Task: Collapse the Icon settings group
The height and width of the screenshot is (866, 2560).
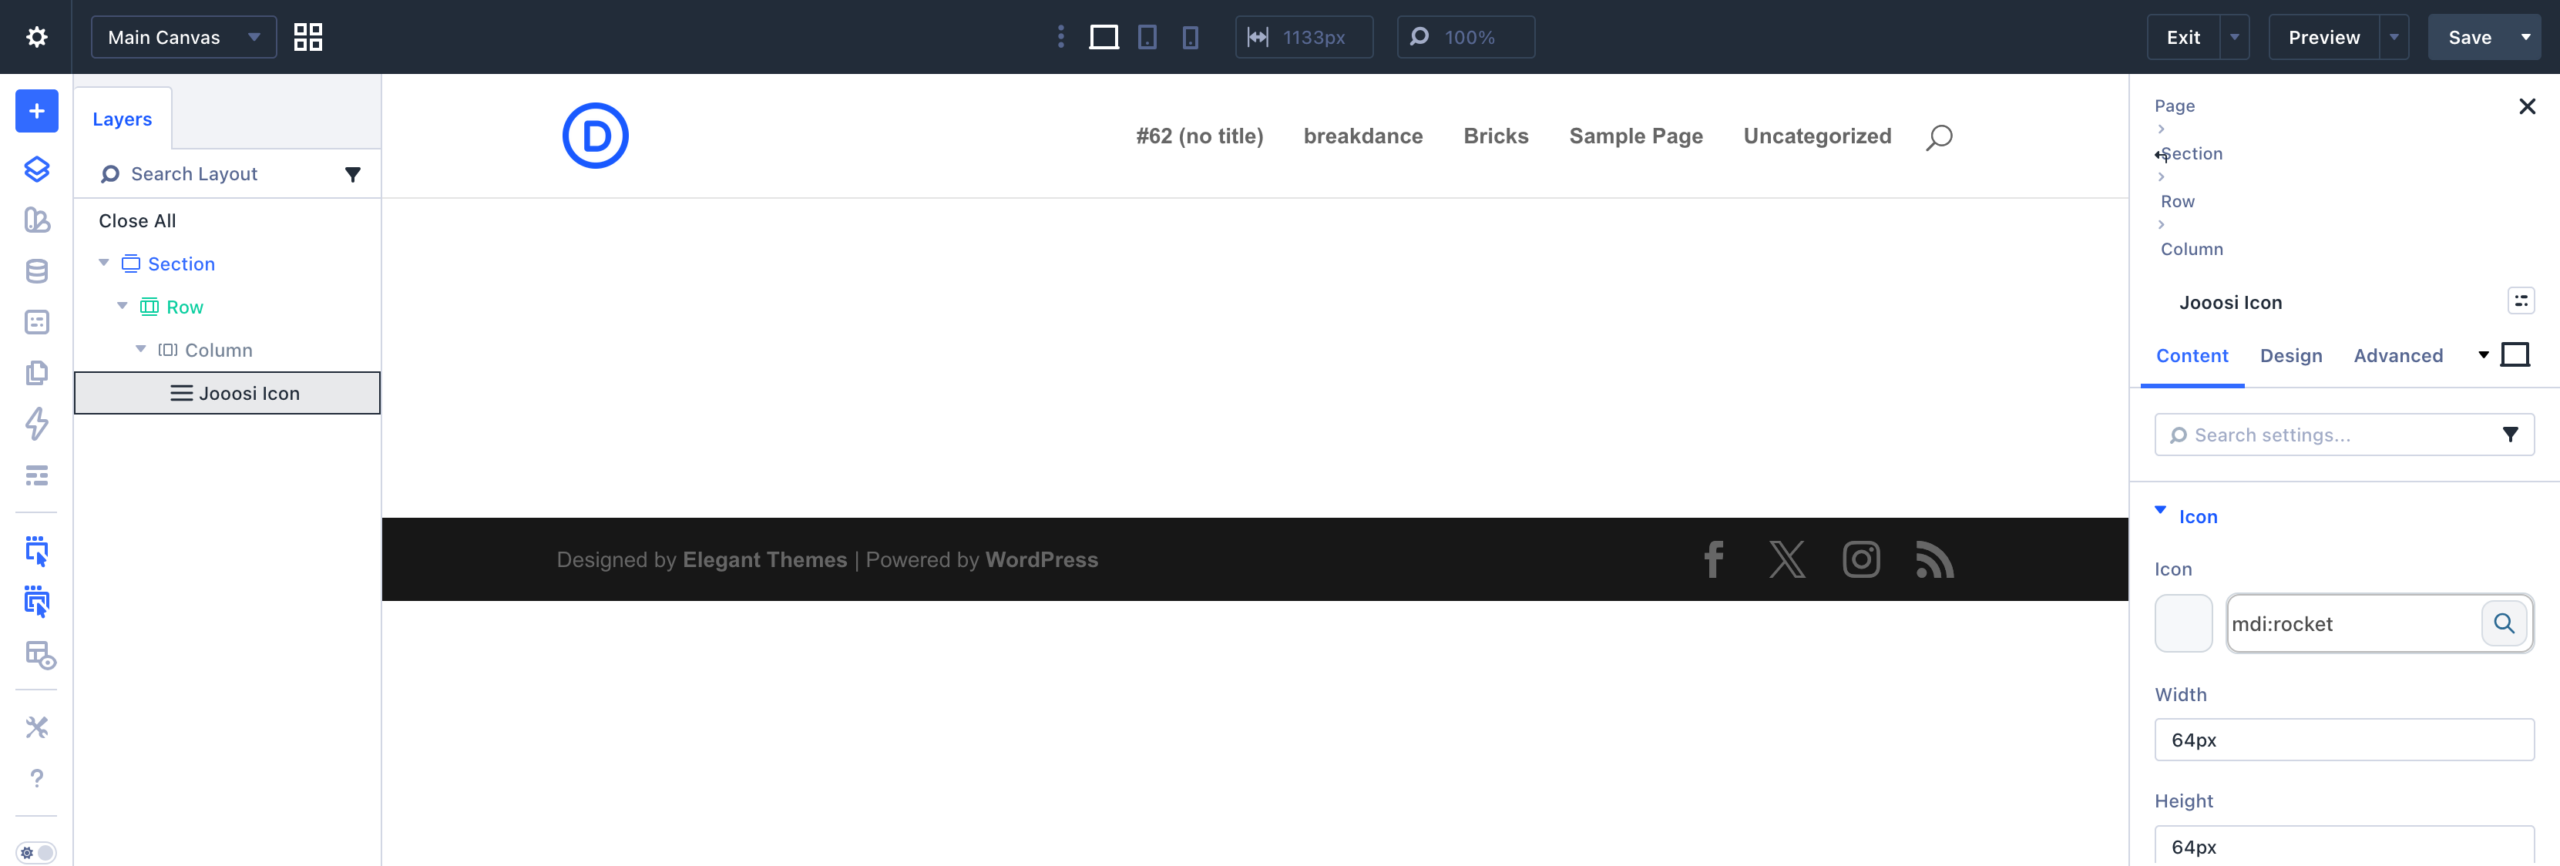Action: pyautogui.click(x=2160, y=511)
